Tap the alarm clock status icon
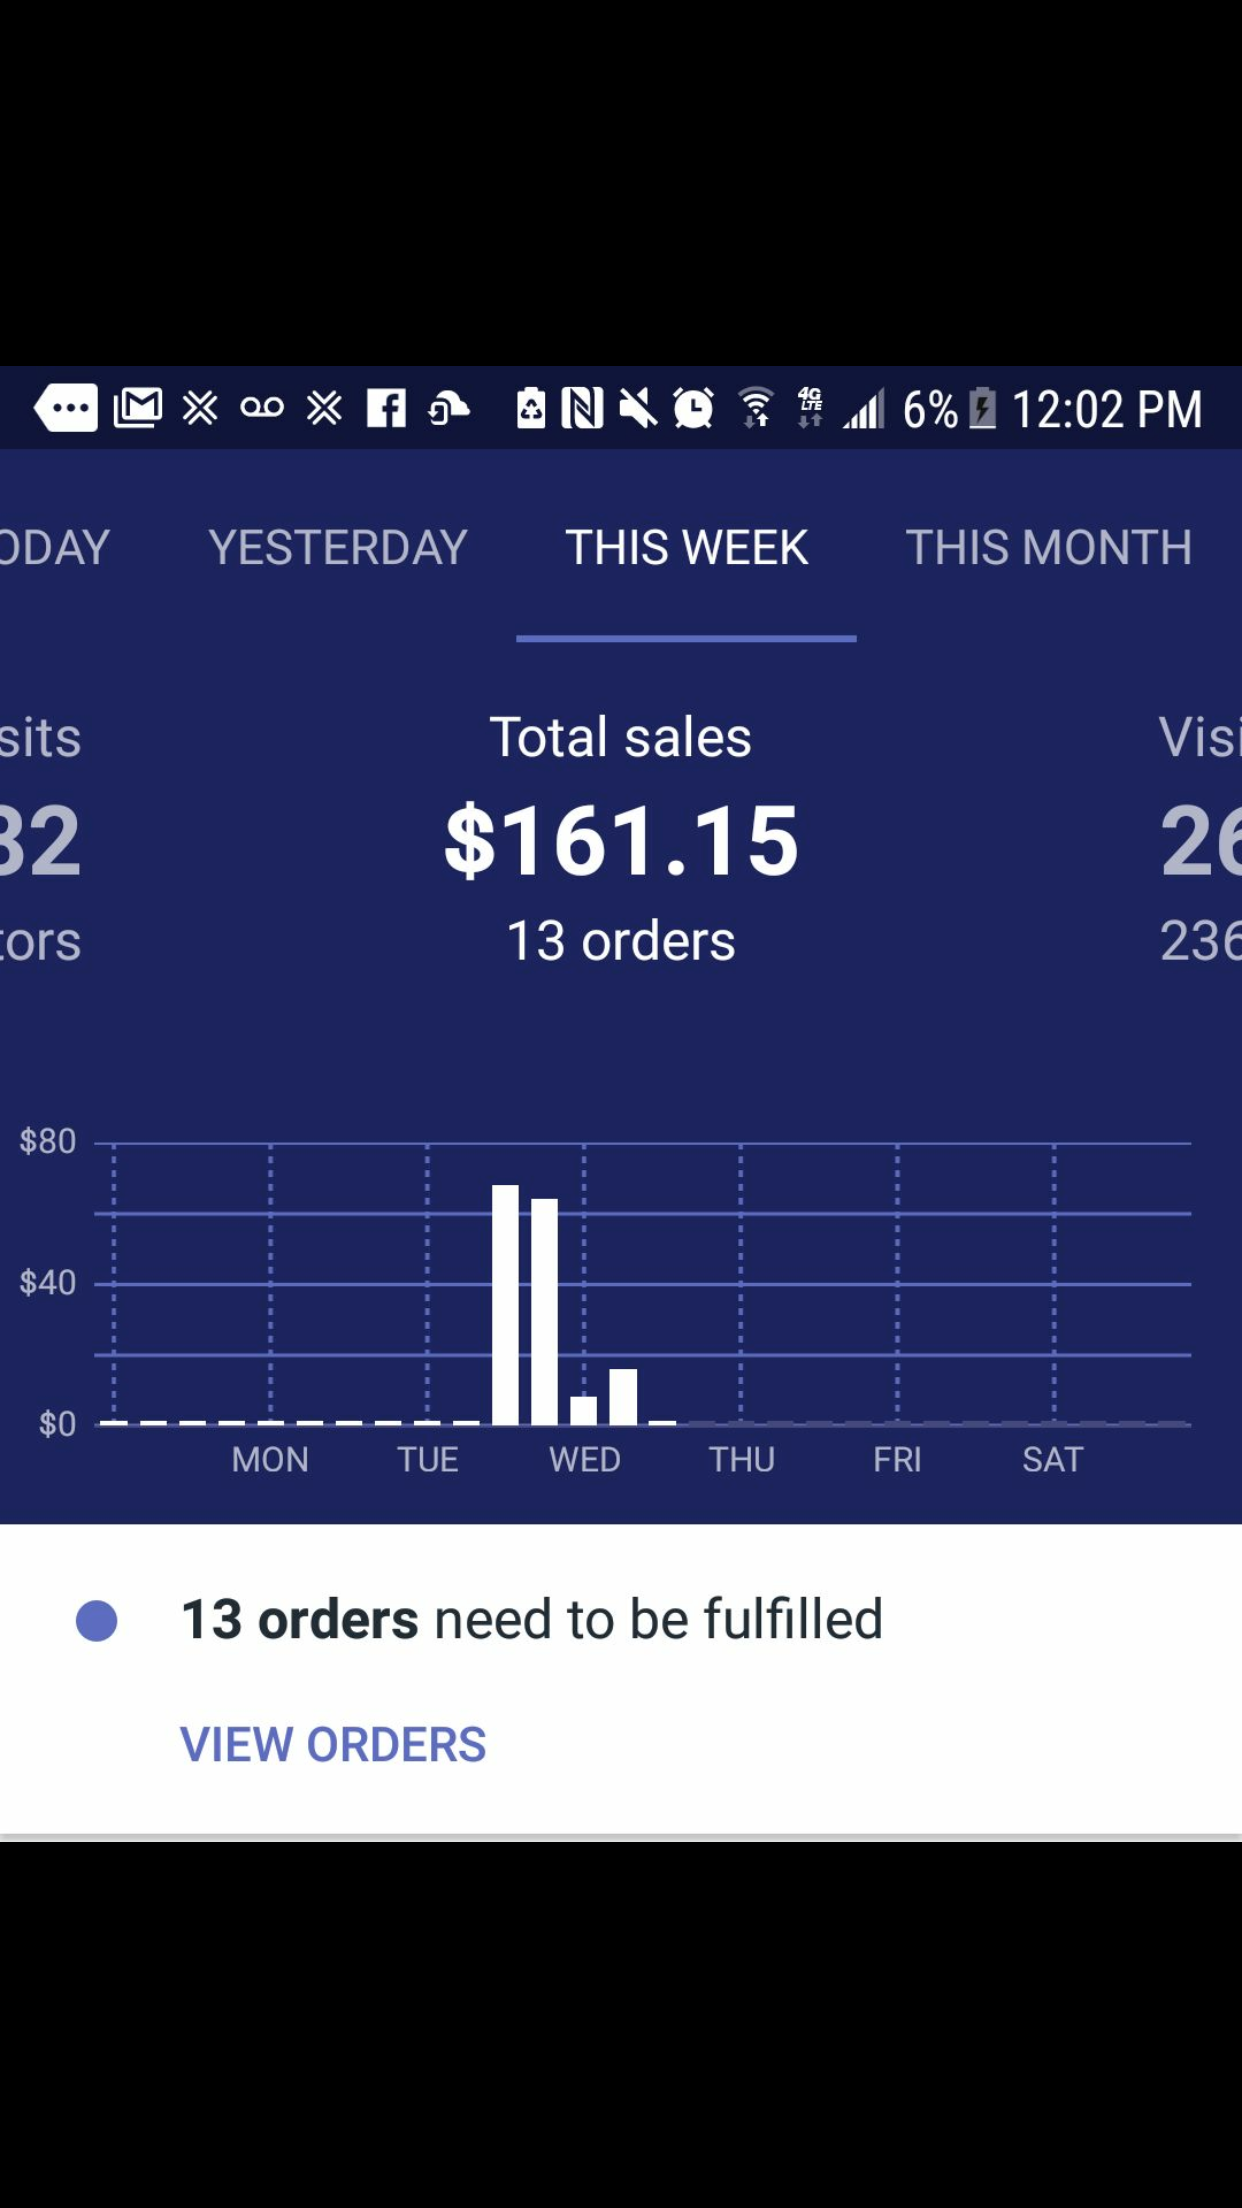 [x=693, y=408]
